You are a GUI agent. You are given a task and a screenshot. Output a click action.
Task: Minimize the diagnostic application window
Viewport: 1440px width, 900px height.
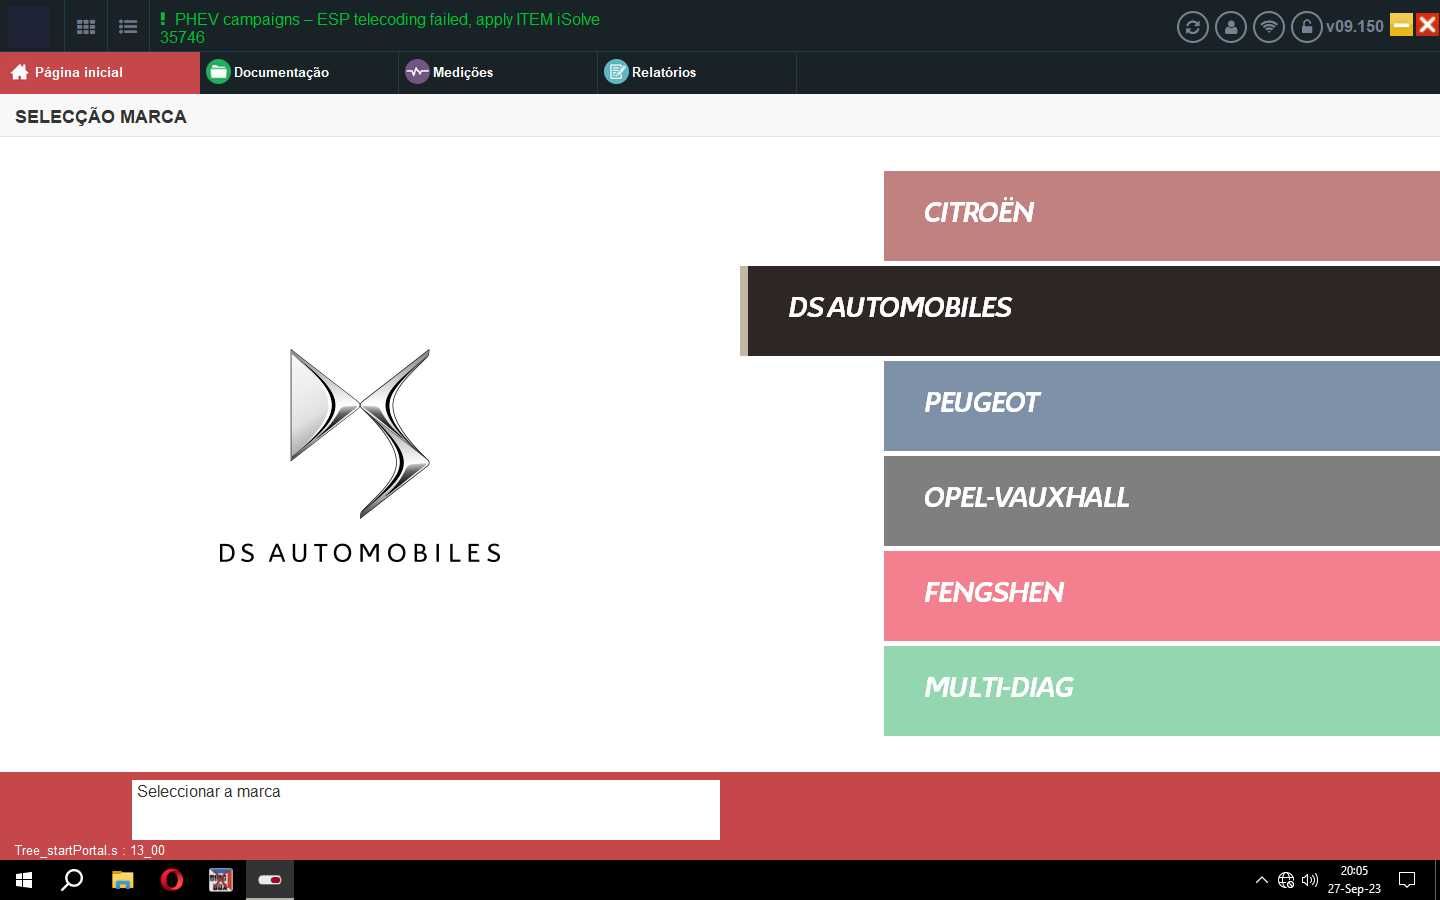(x=1401, y=24)
